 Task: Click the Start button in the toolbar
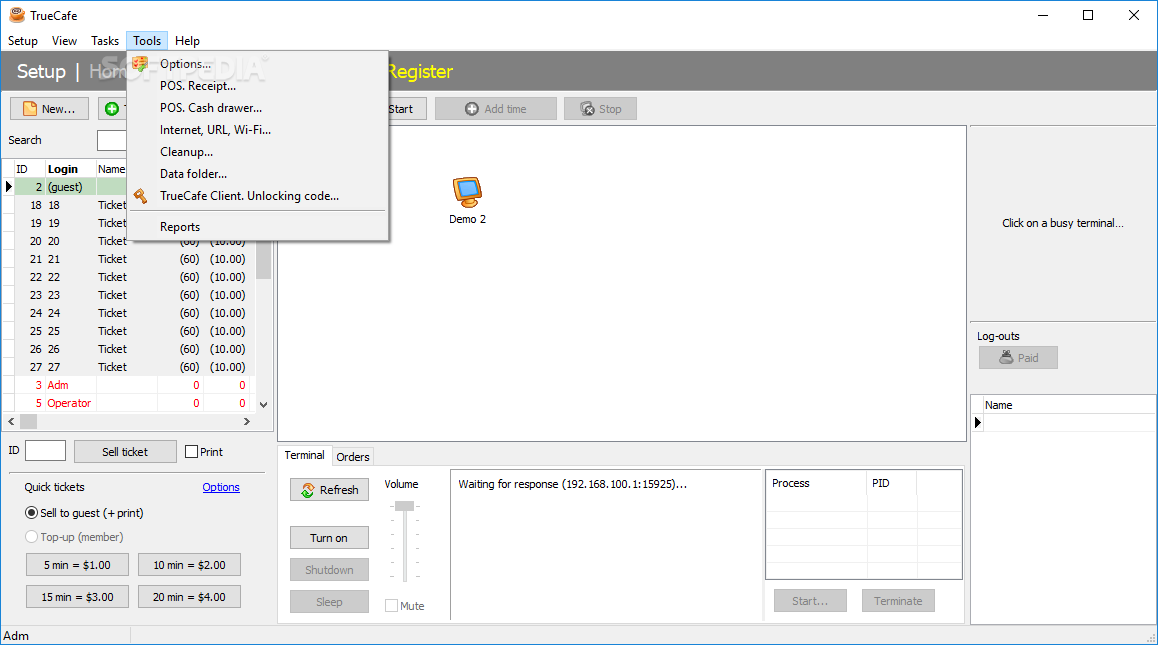coord(405,109)
